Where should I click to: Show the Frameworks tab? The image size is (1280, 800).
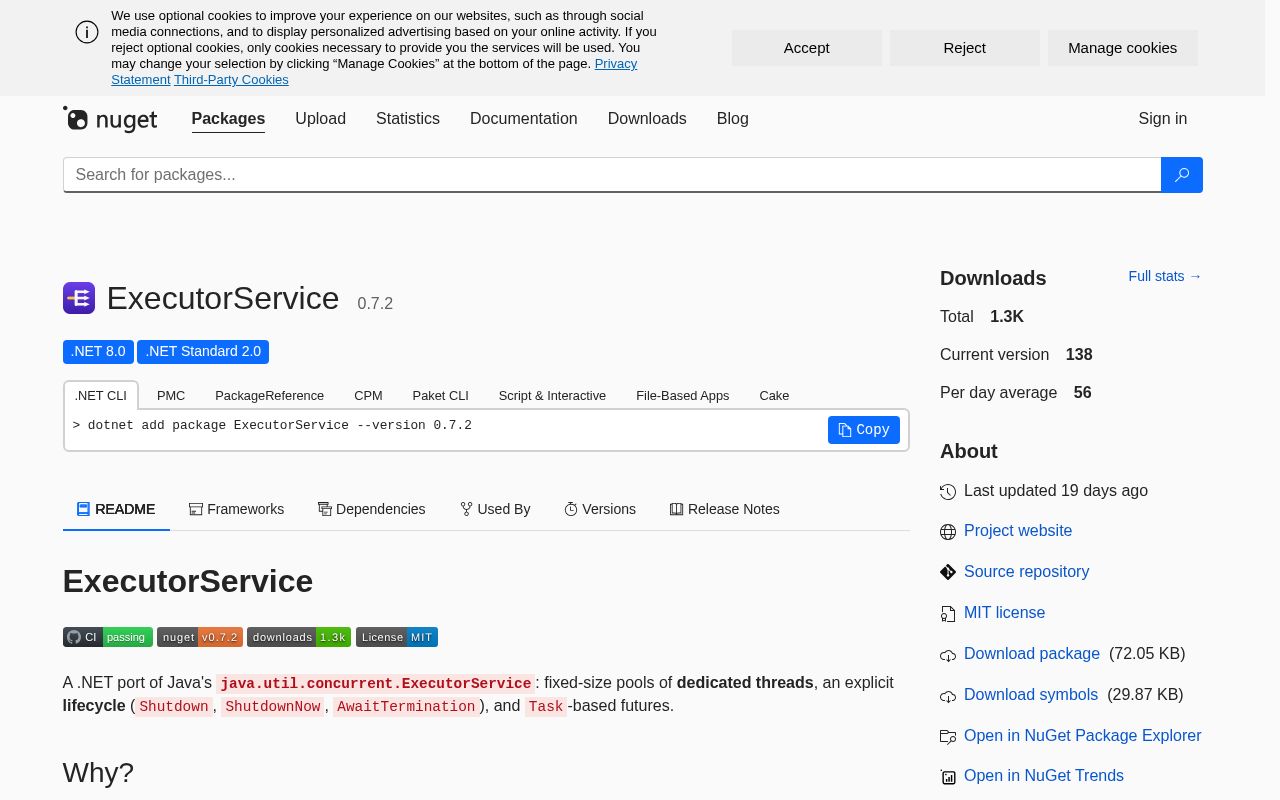click(x=236, y=509)
